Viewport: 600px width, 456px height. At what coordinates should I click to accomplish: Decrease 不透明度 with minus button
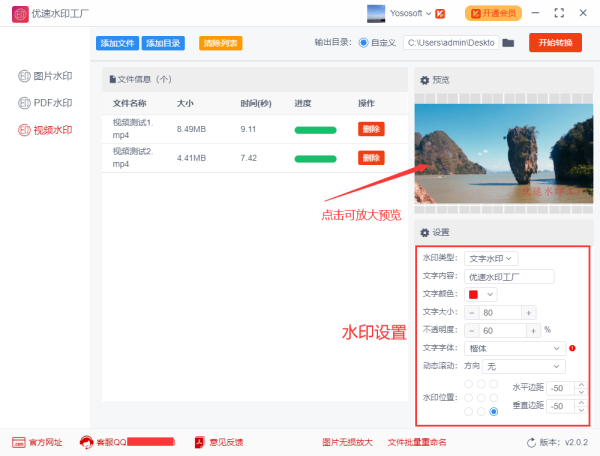pyautogui.click(x=471, y=331)
